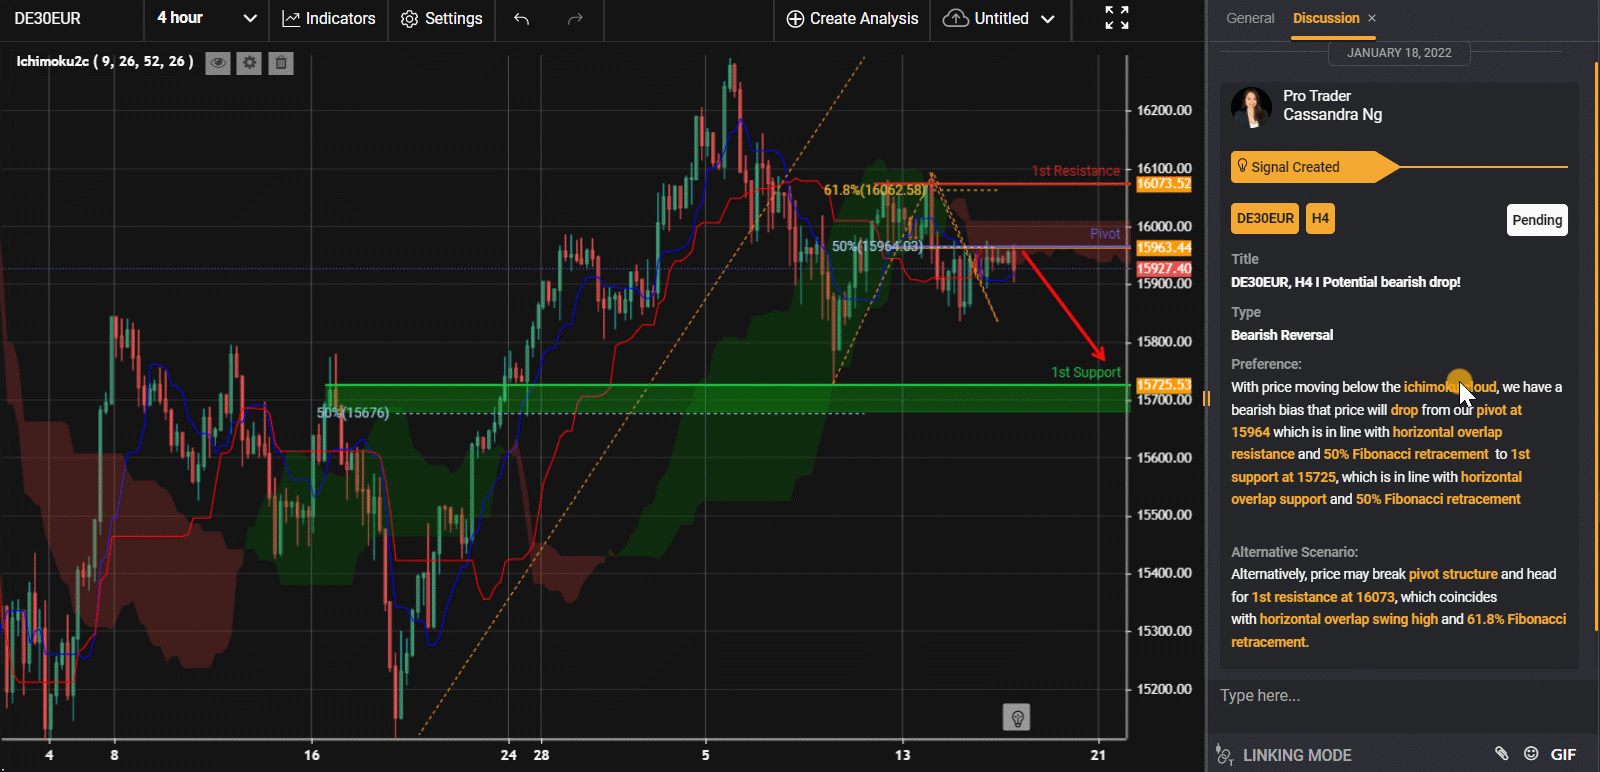Click the Pivot label on chart
Viewport: 1600px width, 772px height.
[x=1105, y=234]
